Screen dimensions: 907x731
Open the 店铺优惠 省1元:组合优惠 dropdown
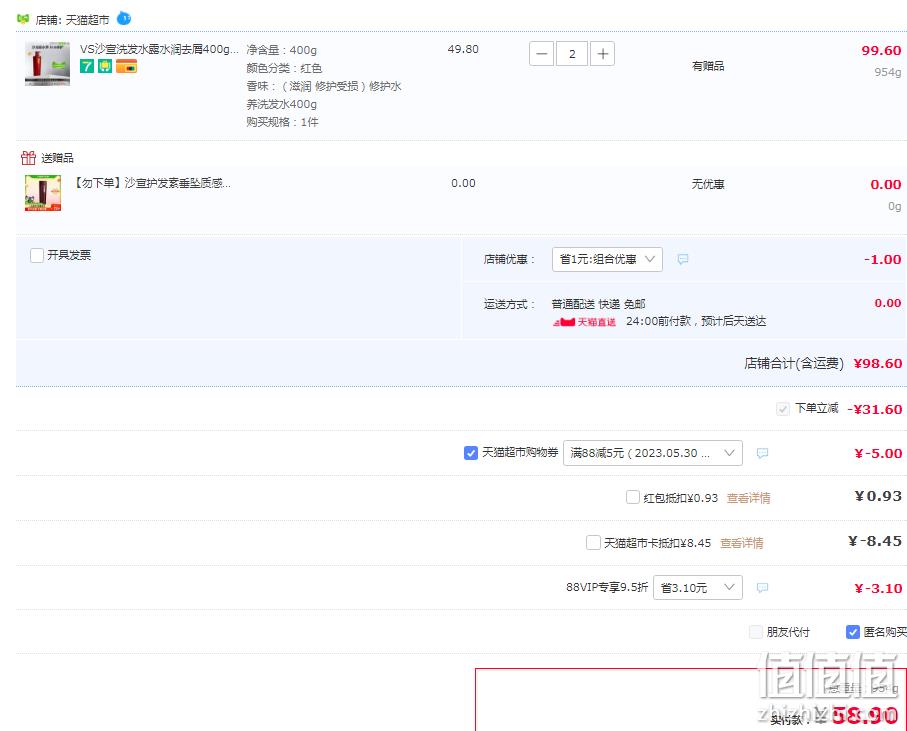[x=607, y=259]
